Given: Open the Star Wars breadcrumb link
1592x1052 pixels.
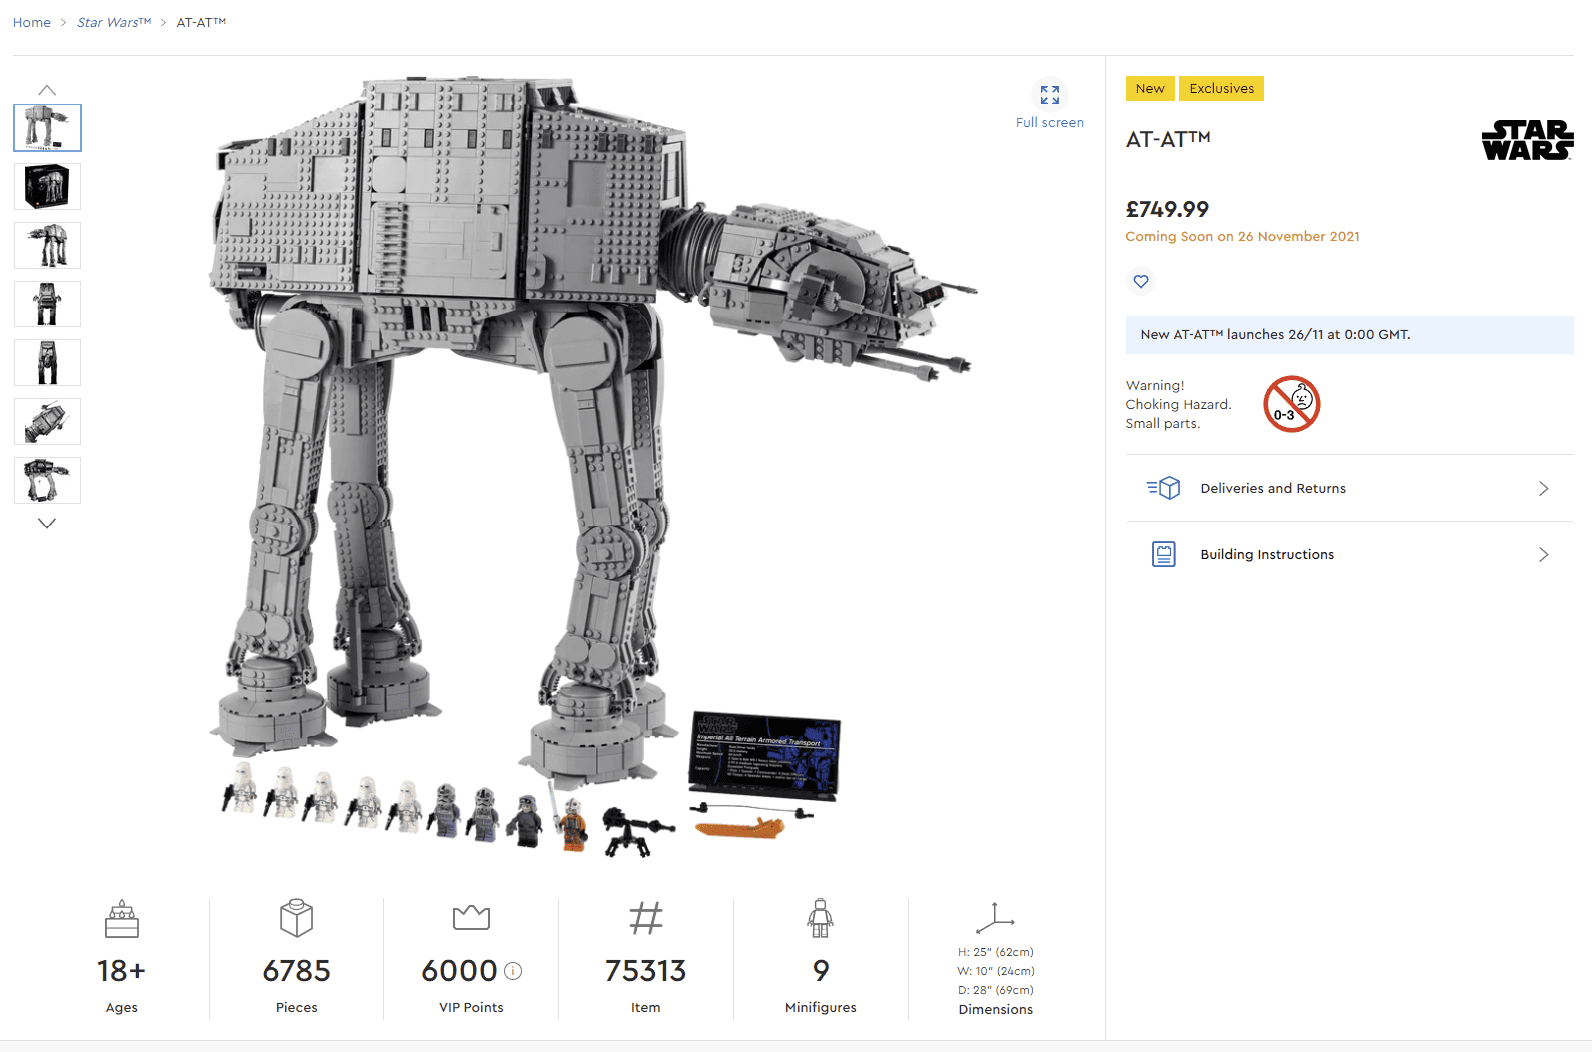Looking at the screenshot, I should pyautogui.click(x=113, y=23).
